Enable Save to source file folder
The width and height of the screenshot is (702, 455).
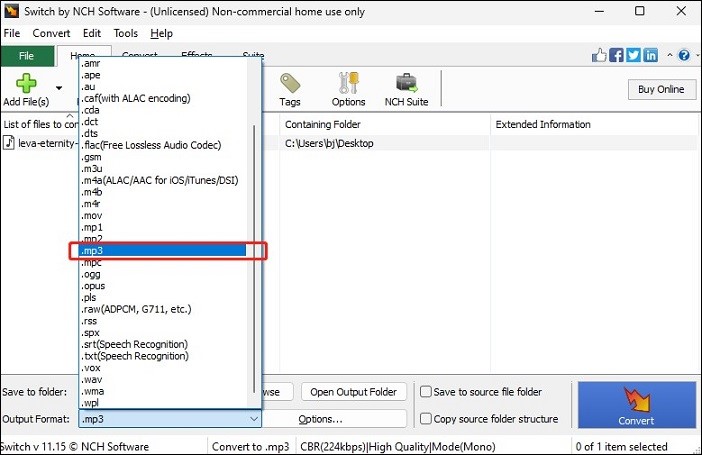tap(426, 392)
